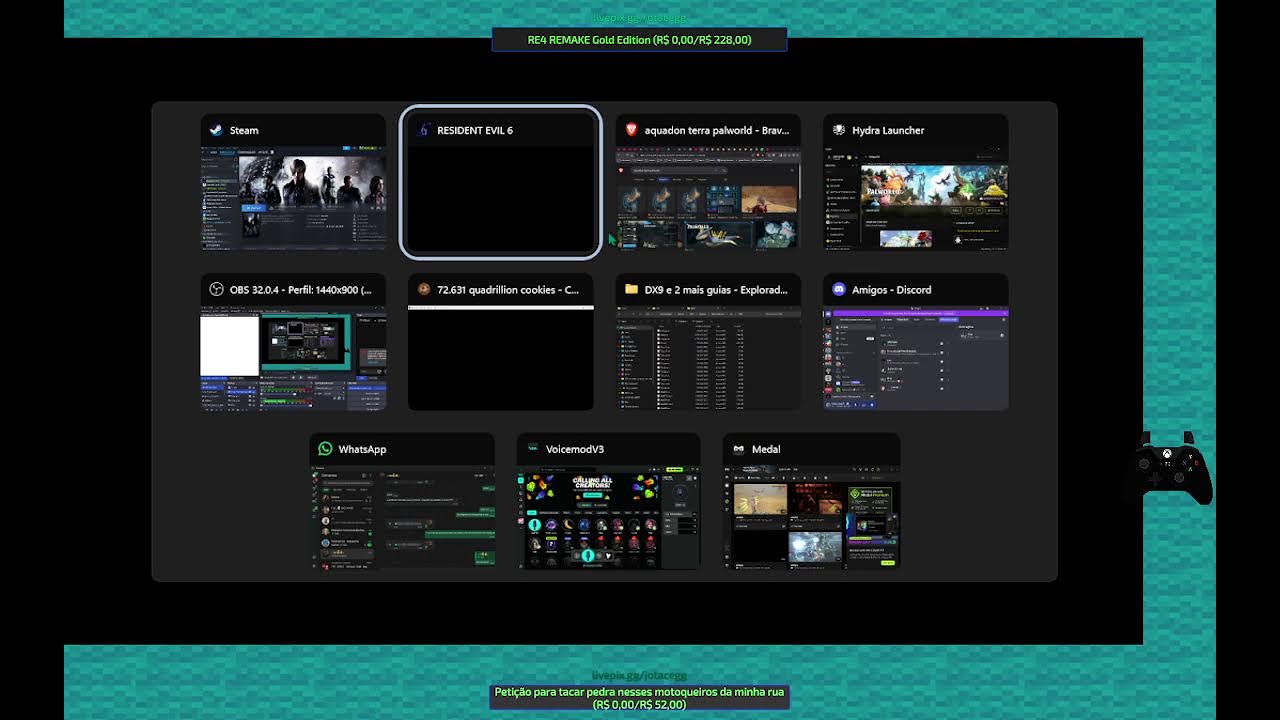Click the Hydra Launcher app icon
This screenshot has width=1280, height=720.
(x=839, y=130)
